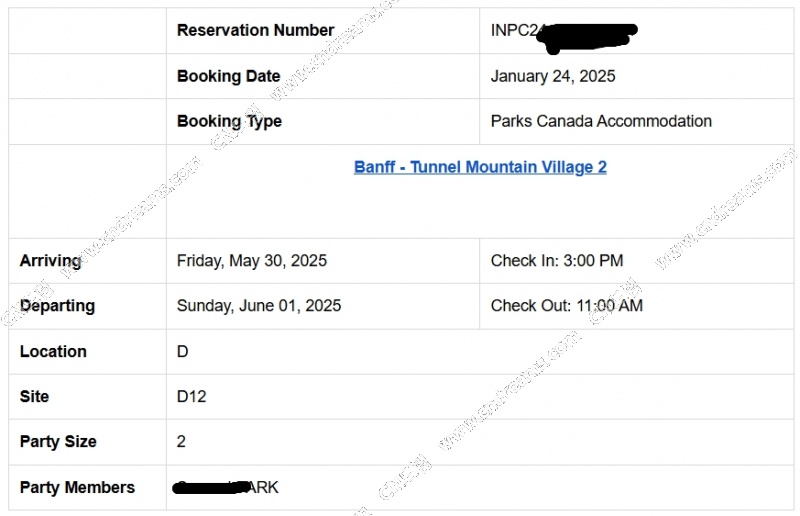Select Parks Canada Accommodation text
Screen dimensions: 800x516
601,121
